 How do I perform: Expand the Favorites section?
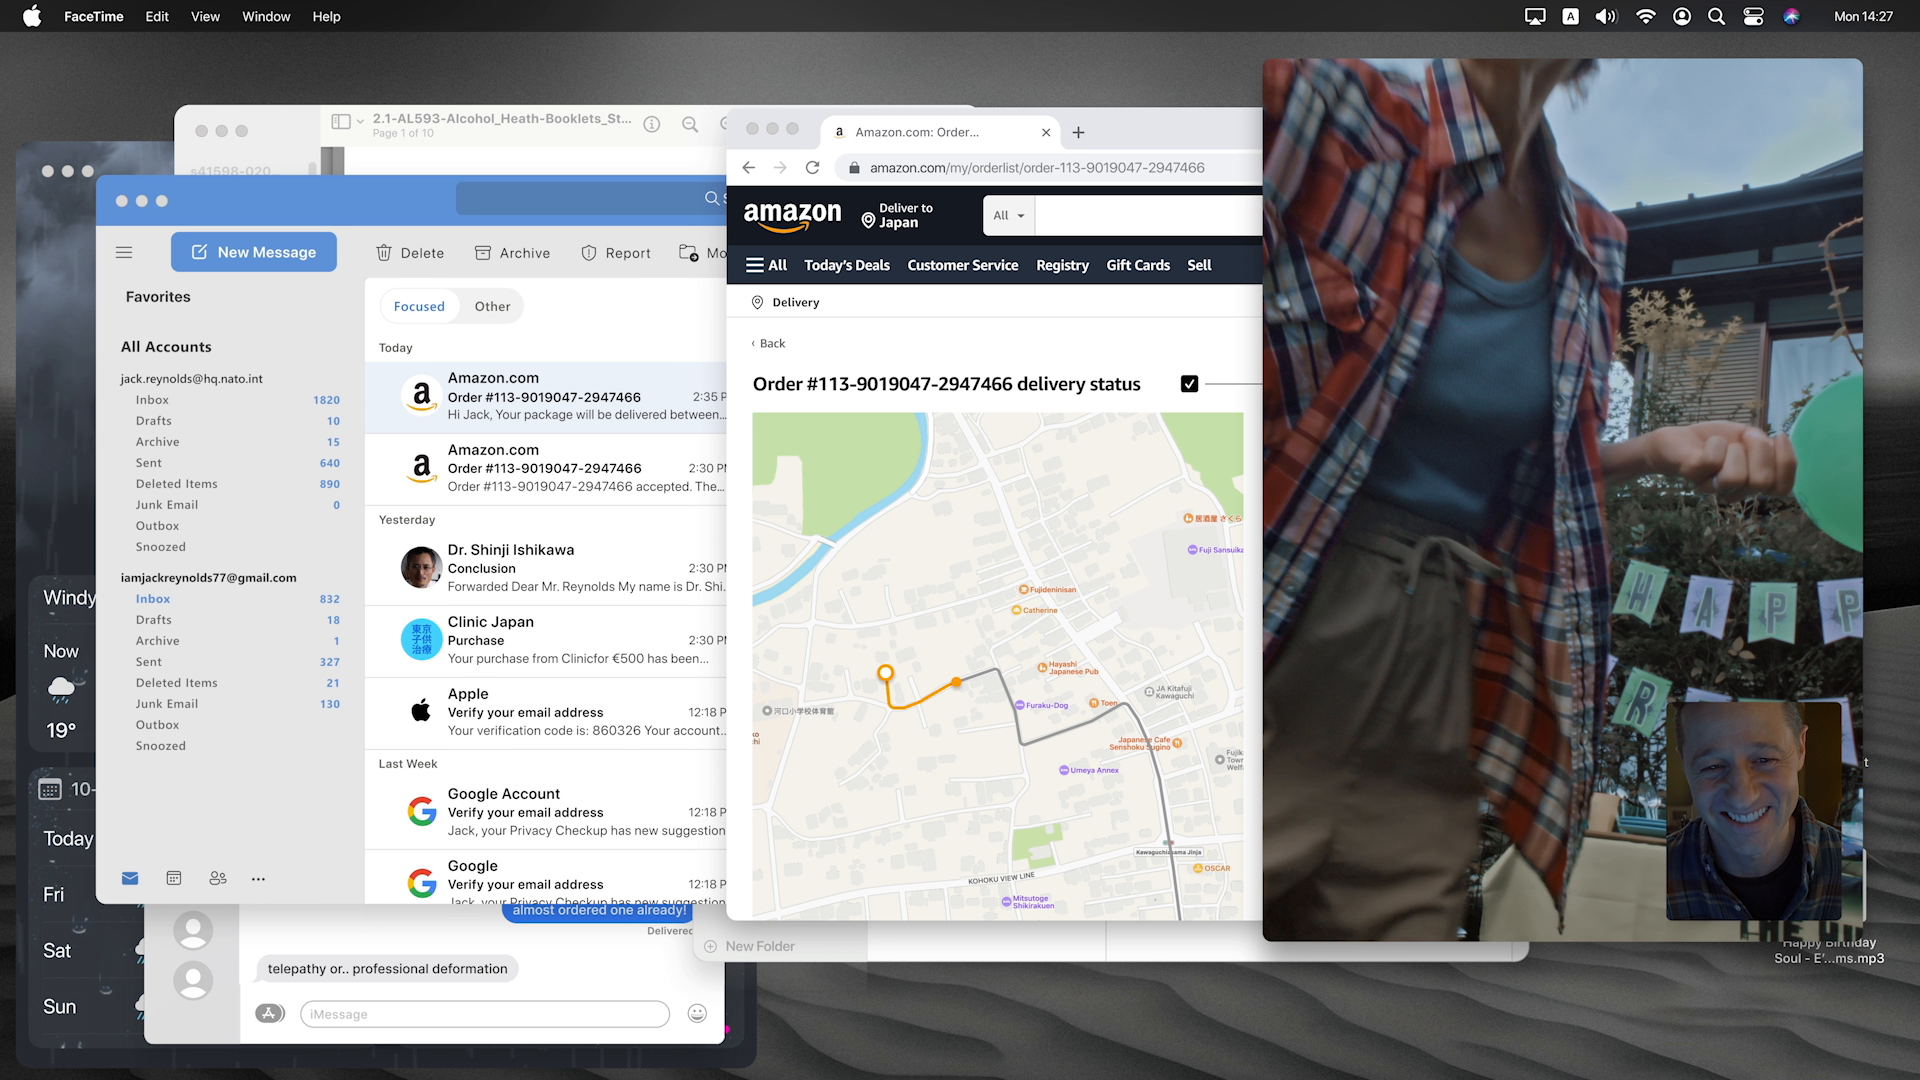tap(158, 297)
